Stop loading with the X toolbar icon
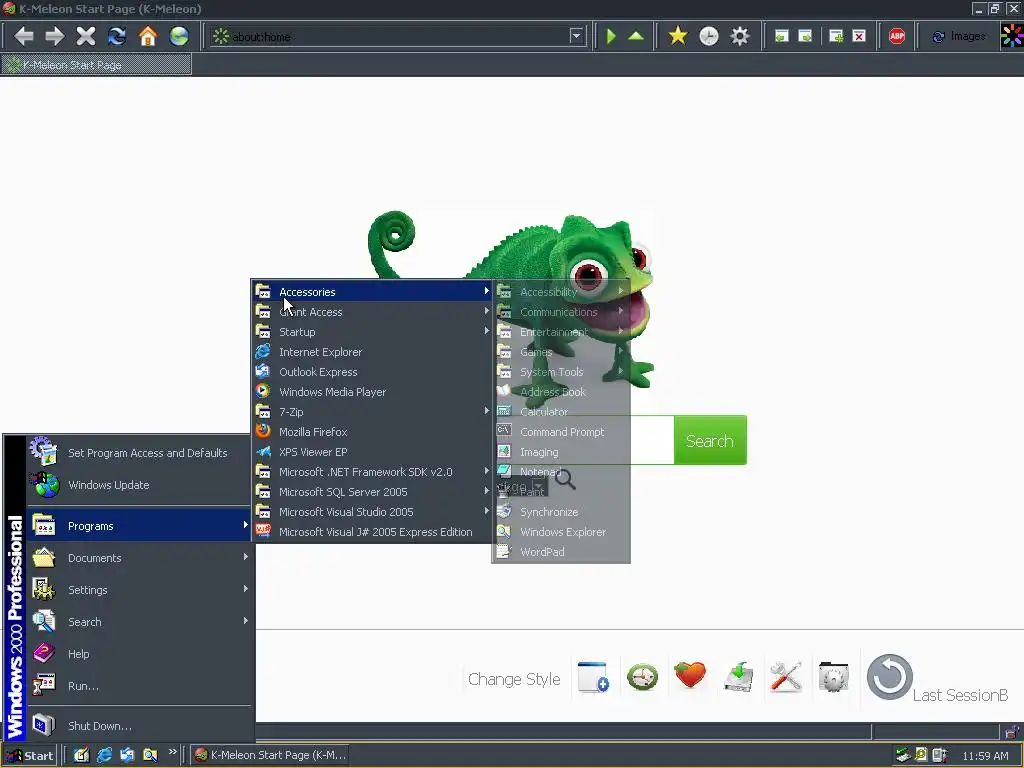 (x=86, y=36)
